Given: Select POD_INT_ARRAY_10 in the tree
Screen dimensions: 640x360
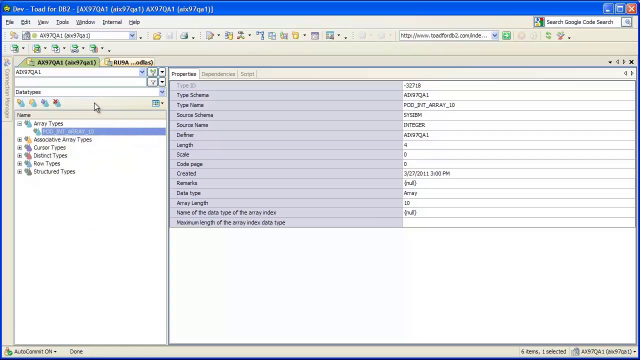Looking at the screenshot, I should [69, 131].
